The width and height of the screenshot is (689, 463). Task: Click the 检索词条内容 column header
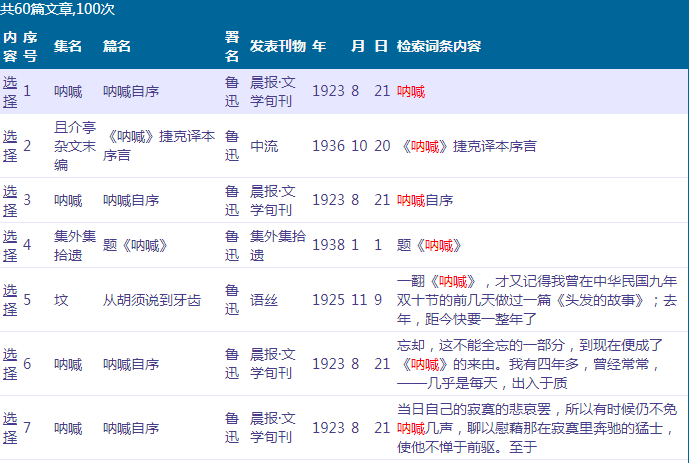coord(439,47)
